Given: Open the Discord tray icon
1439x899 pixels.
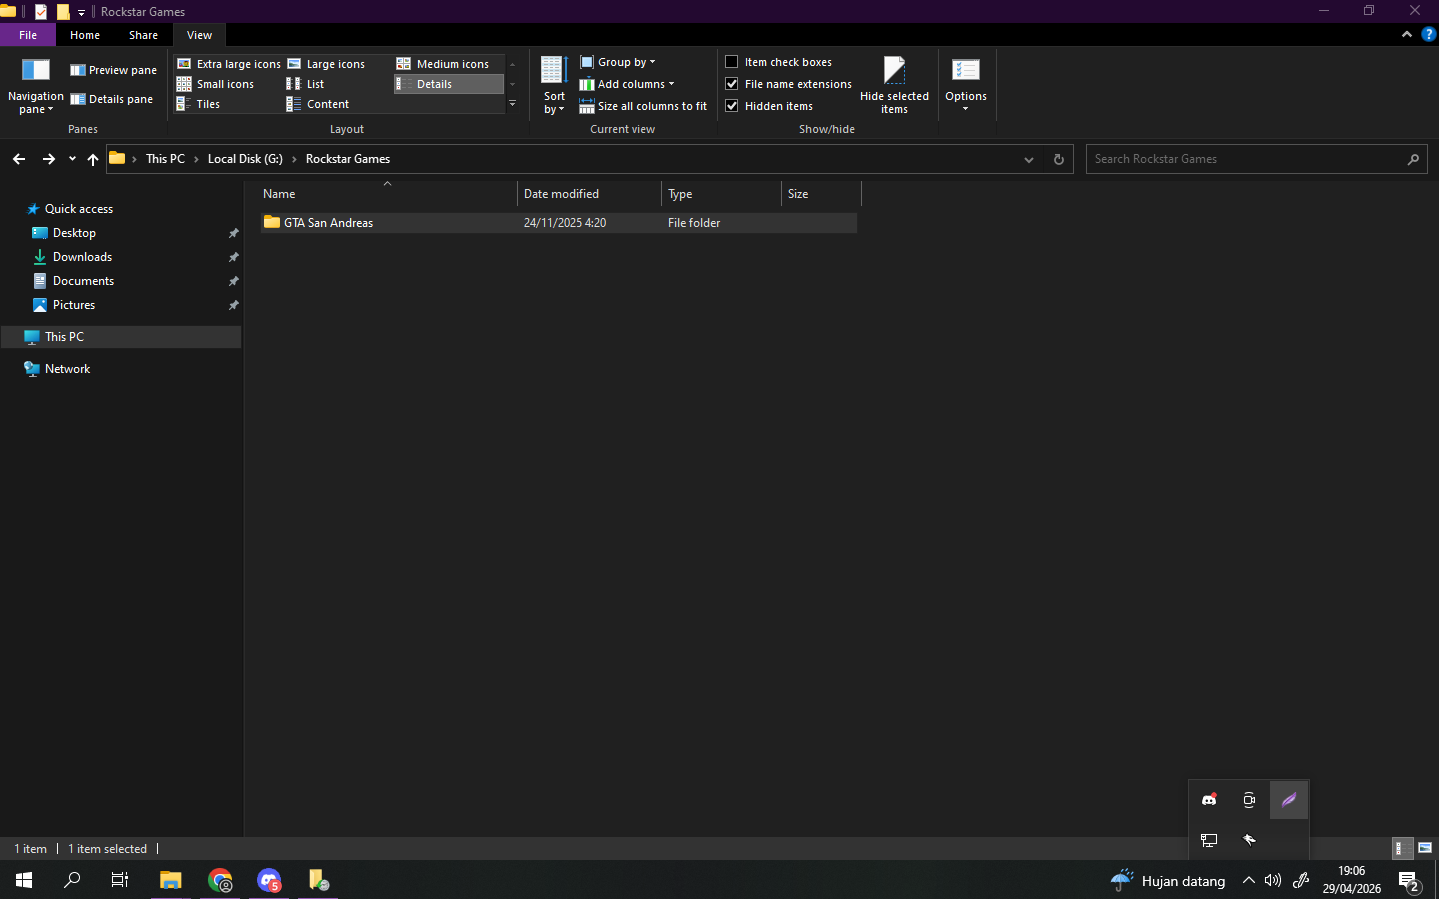Looking at the screenshot, I should pyautogui.click(x=1209, y=800).
